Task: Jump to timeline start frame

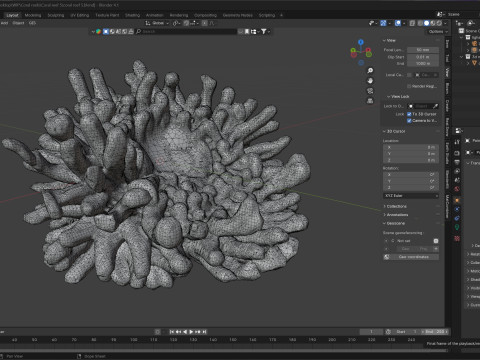Action: (x=172, y=332)
